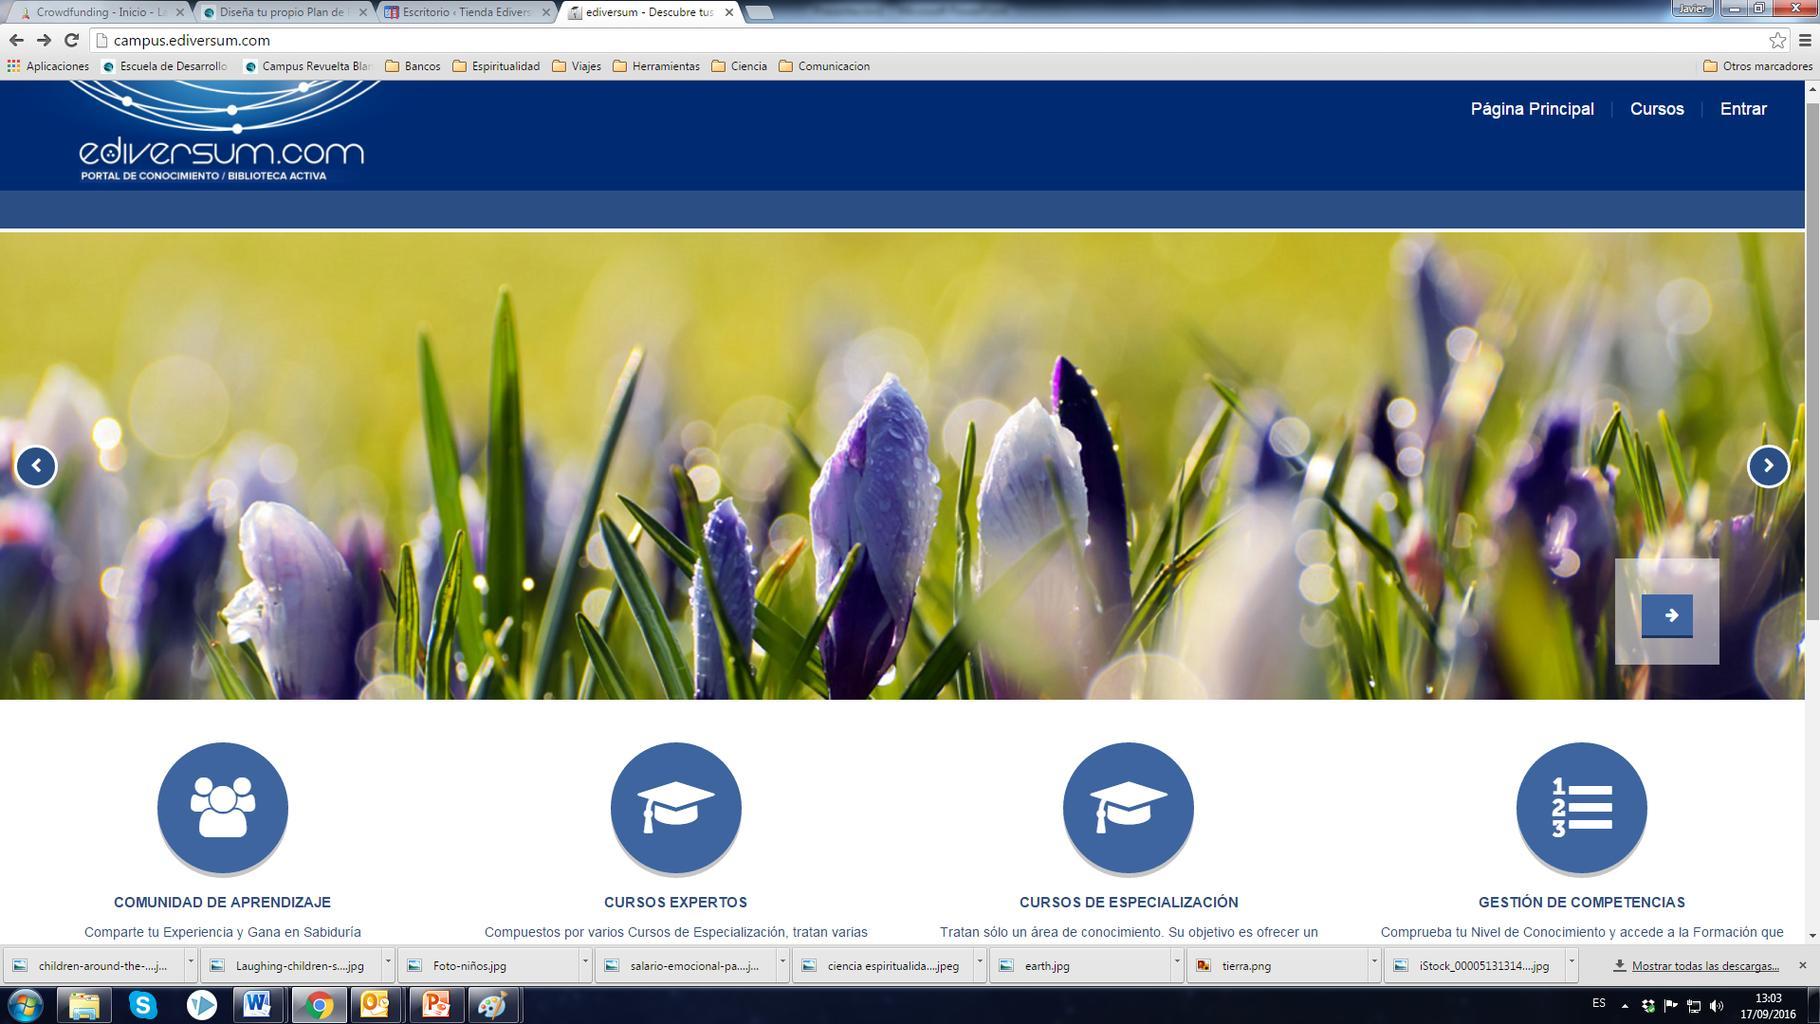Switch to the Crowdfunding - Inicio tab
Image resolution: width=1820 pixels, height=1024 pixels.
(98, 12)
